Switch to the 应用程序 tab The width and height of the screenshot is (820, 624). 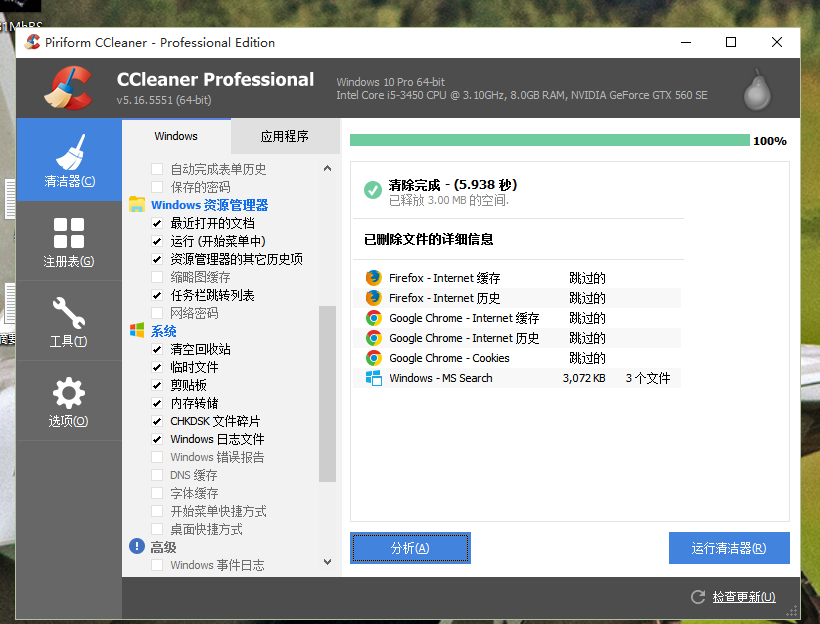(285, 137)
